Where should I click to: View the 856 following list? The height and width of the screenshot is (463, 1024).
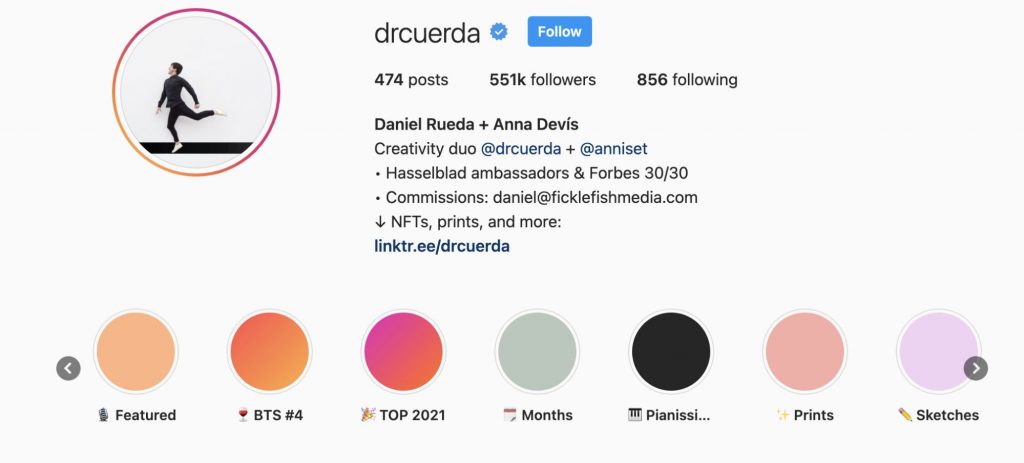[x=687, y=80]
